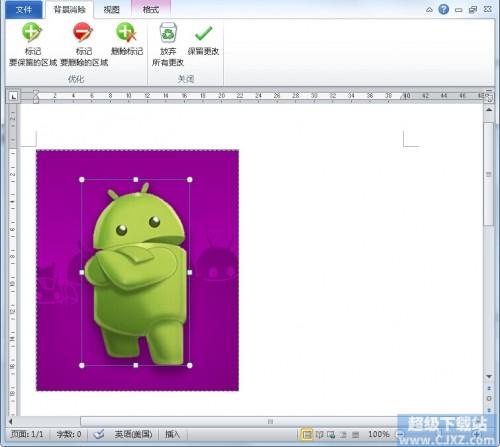Click the Next Page double-arrow button
The image size is (500, 447).
click(x=489, y=410)
